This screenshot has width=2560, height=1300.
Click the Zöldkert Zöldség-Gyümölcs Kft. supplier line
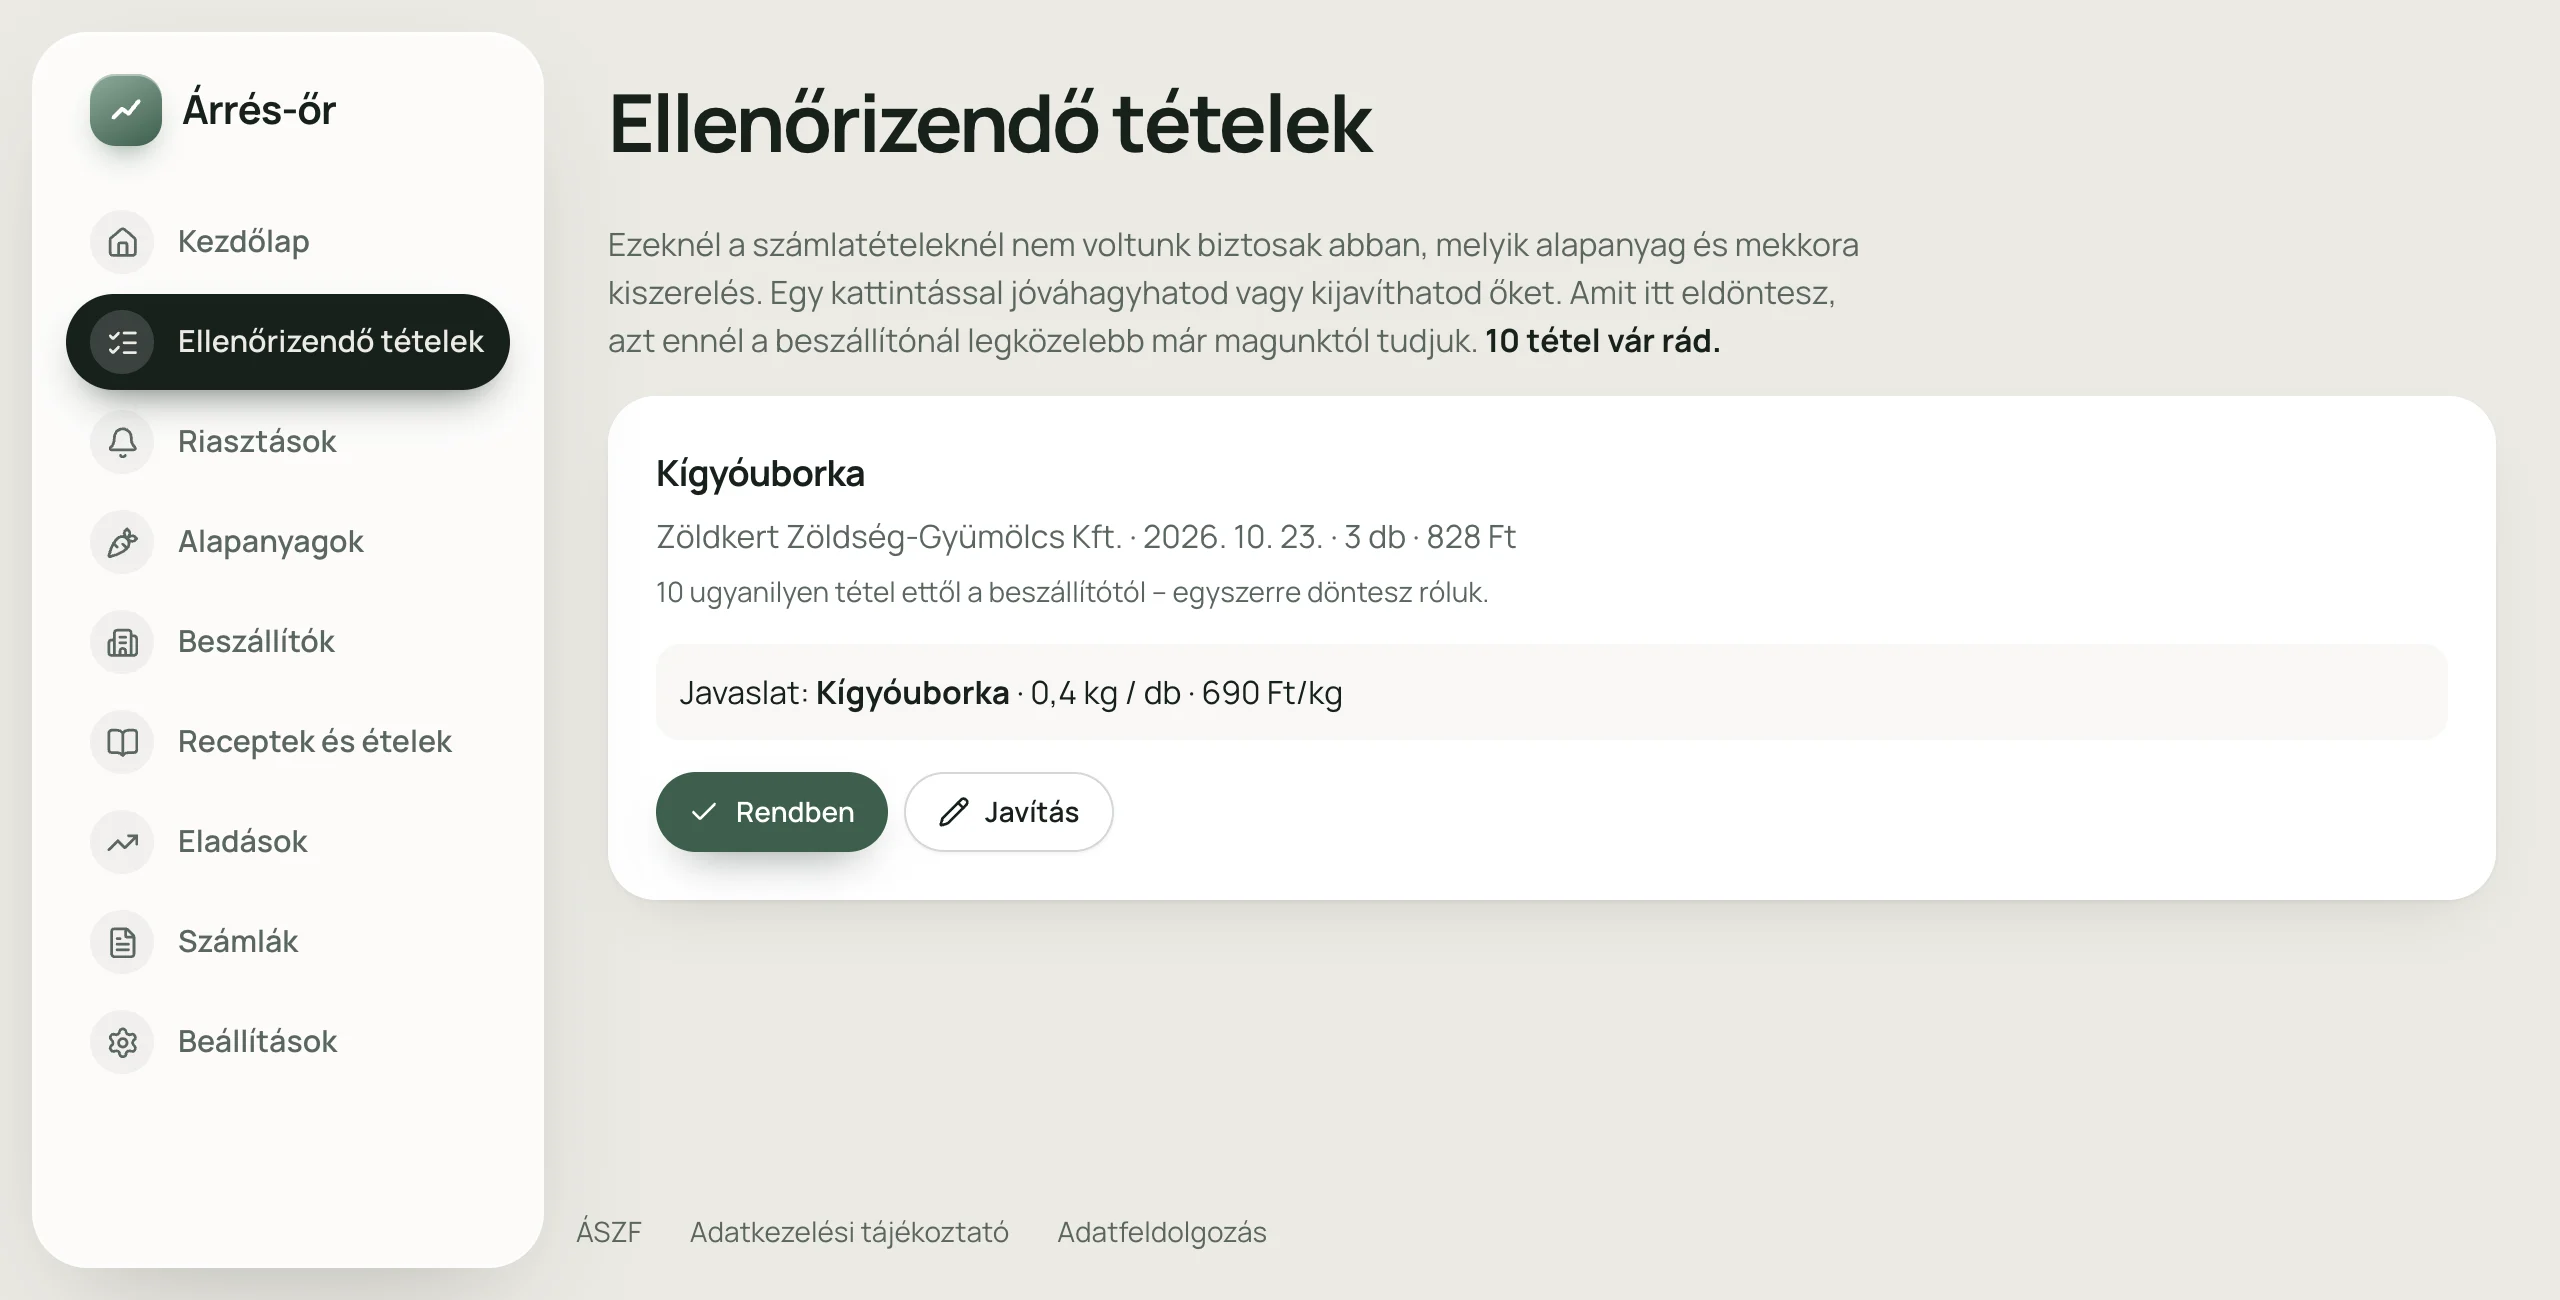1086,537
